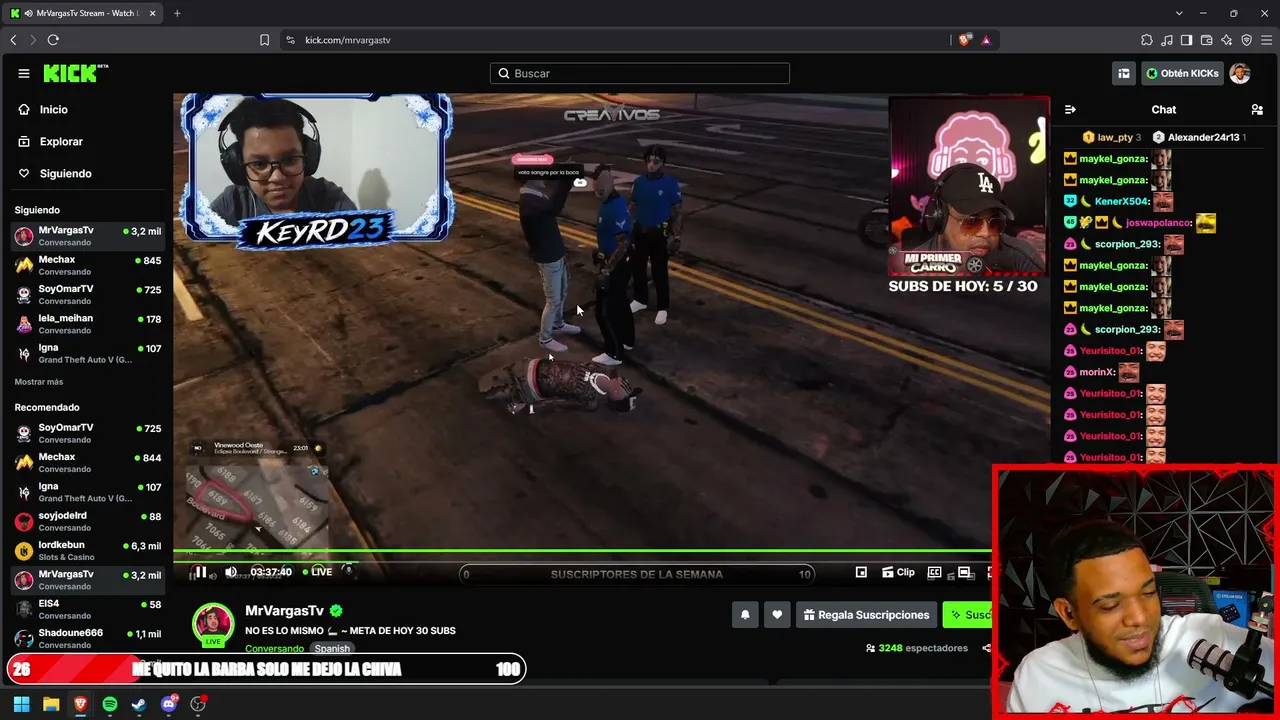1280x720 pixels.
Task: Click KenerX504 username in chat
Action: click(1121, 202)
